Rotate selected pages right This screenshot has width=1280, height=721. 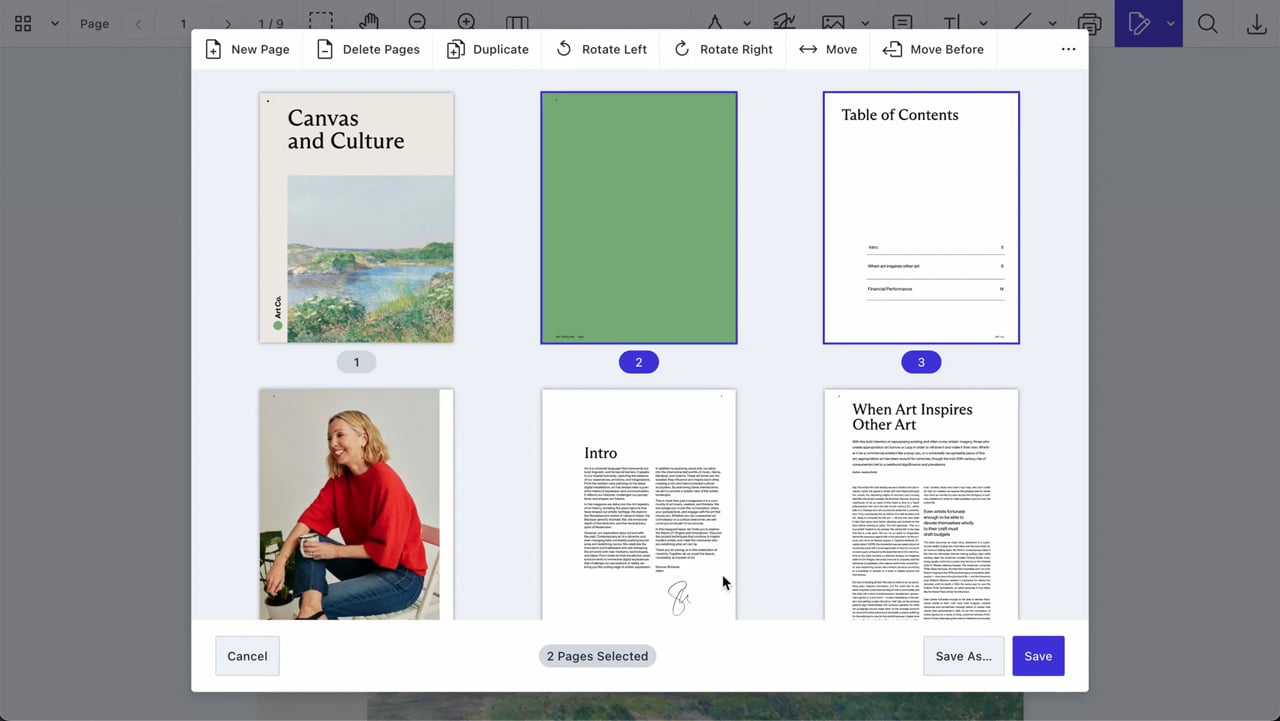pyautogui.click(x=723, y=49)
